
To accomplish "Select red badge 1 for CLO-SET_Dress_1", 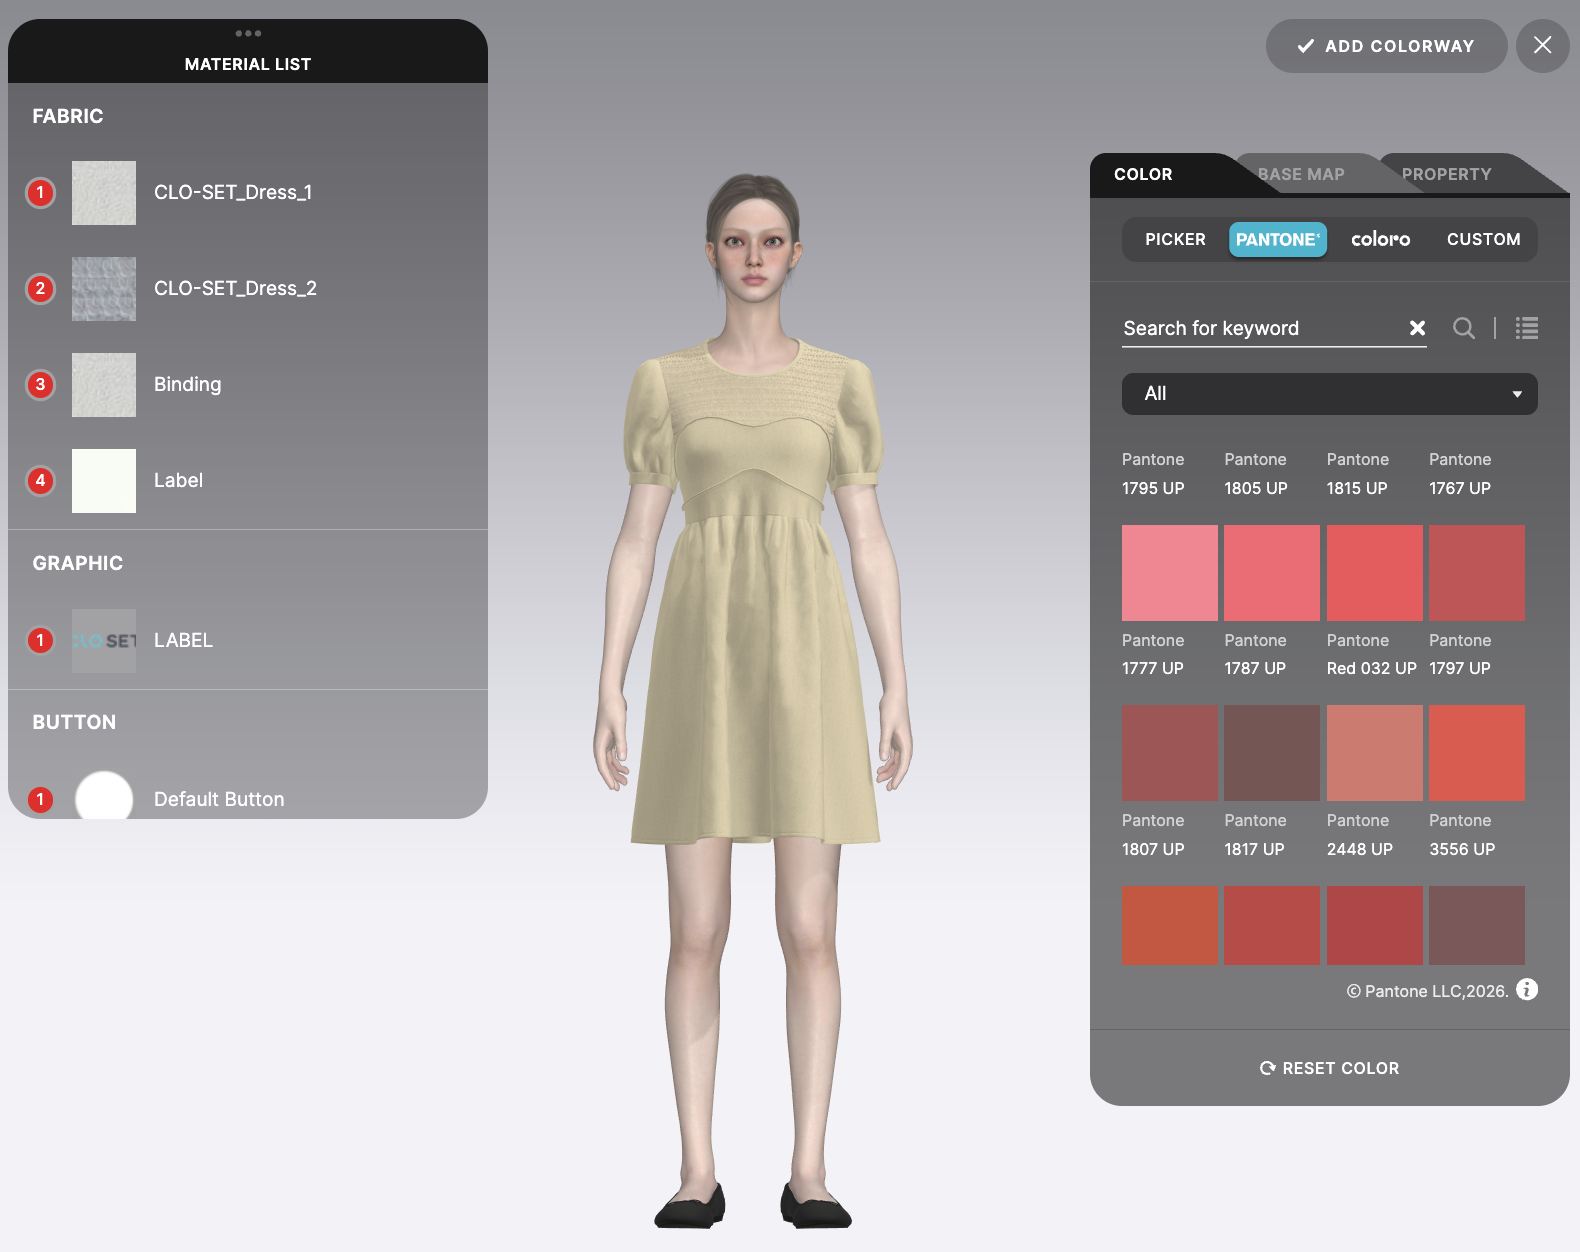I will [40, 192].
